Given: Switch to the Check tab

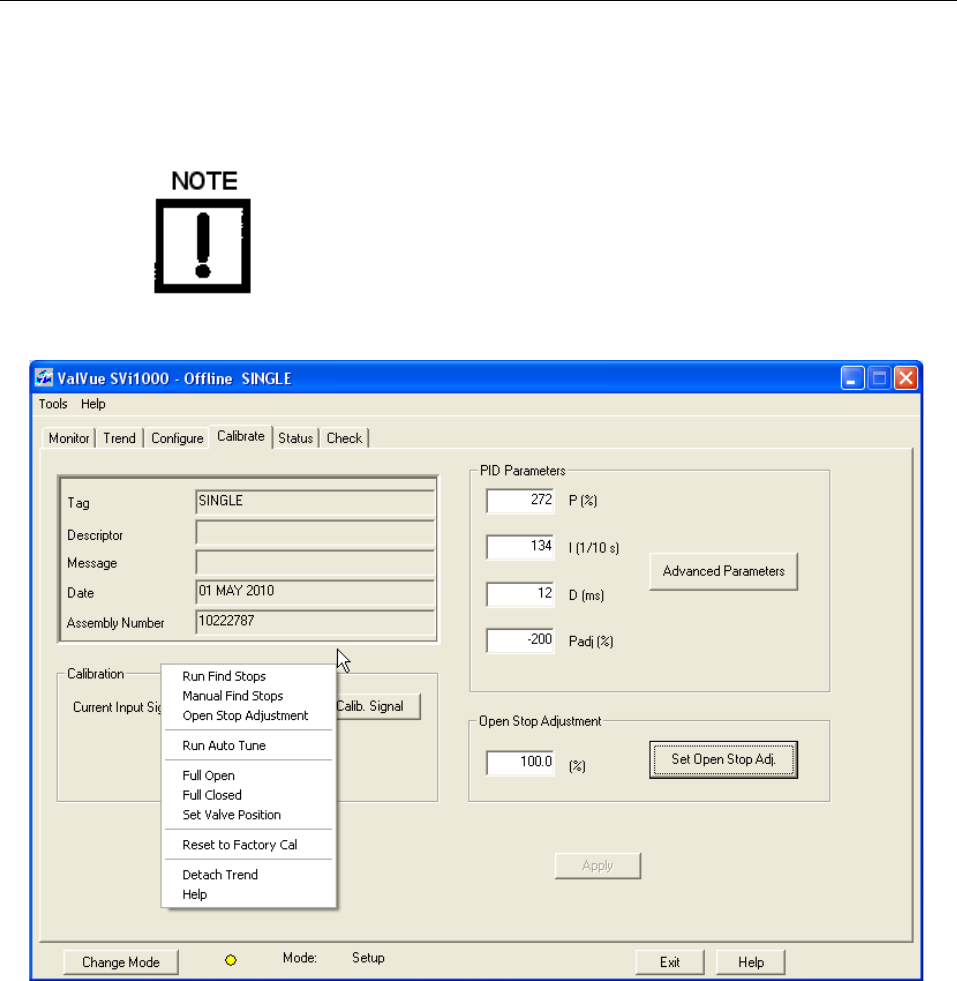Looking at the screenshot, I should click(x=344, y=438).
